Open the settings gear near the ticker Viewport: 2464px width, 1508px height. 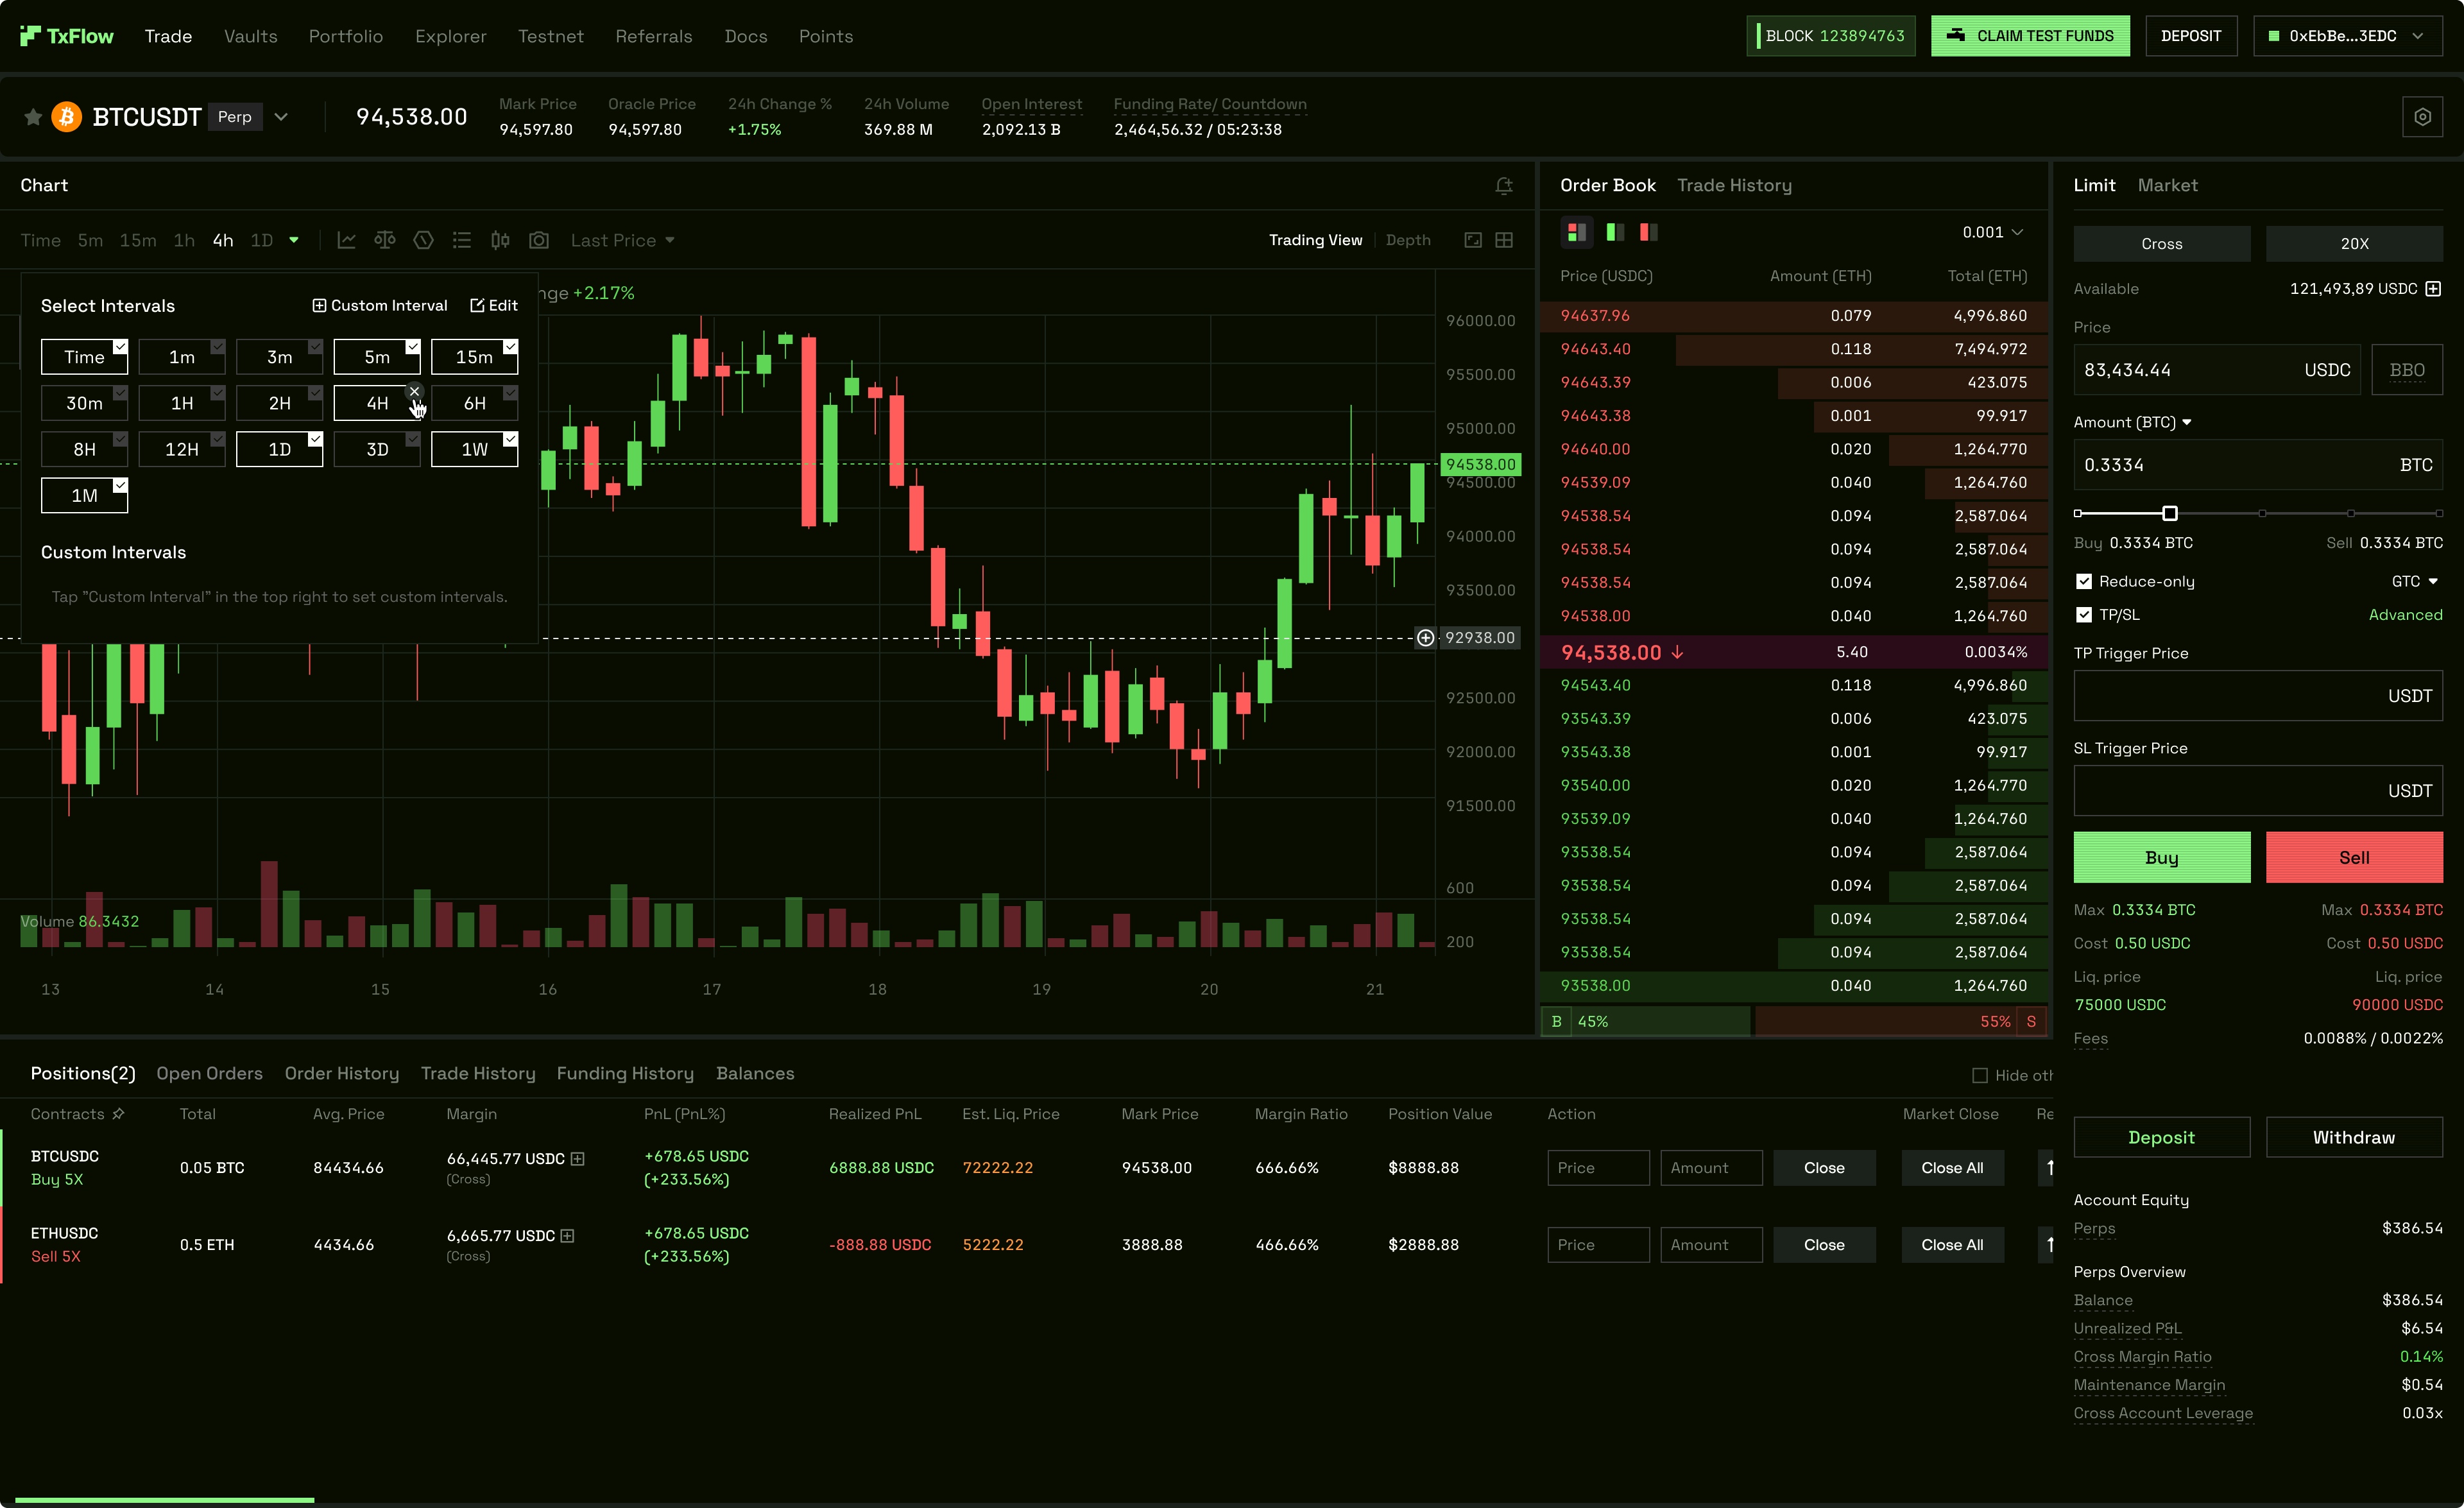pos(2423,116)
